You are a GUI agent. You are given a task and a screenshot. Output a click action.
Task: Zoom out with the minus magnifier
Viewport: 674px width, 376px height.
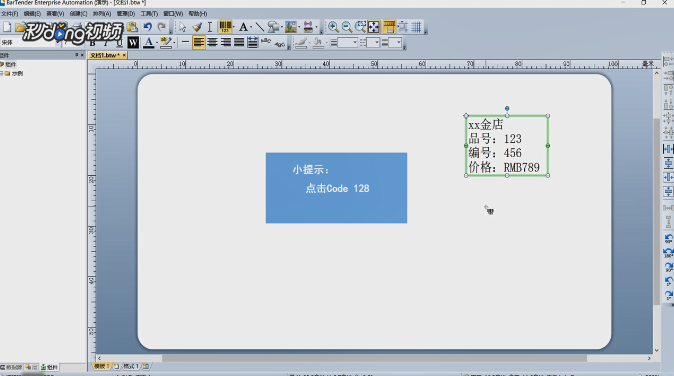346,27
